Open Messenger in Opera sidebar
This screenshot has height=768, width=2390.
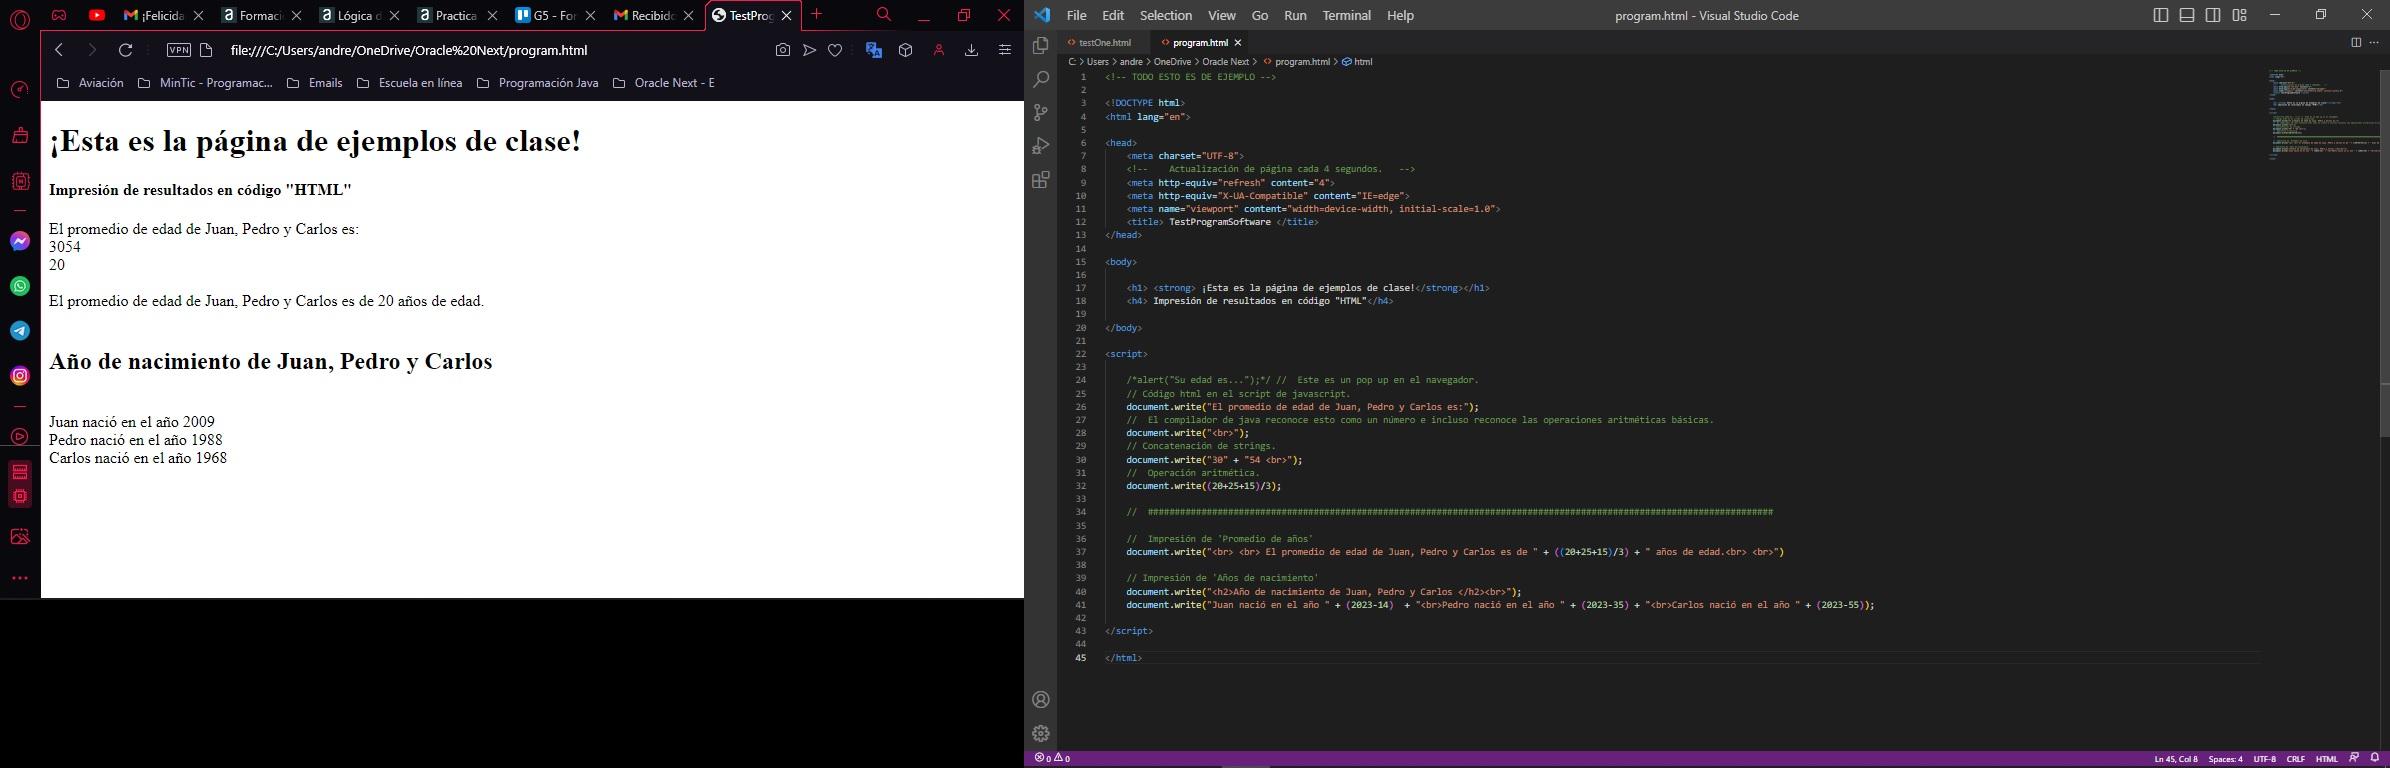pyautogui.click(x=20, y=241)
